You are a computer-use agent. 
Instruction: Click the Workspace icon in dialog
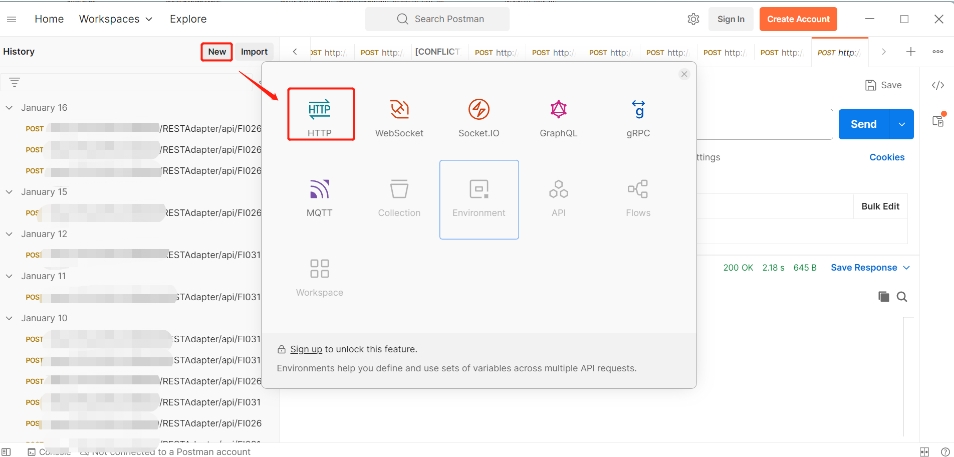click(319, 269)
